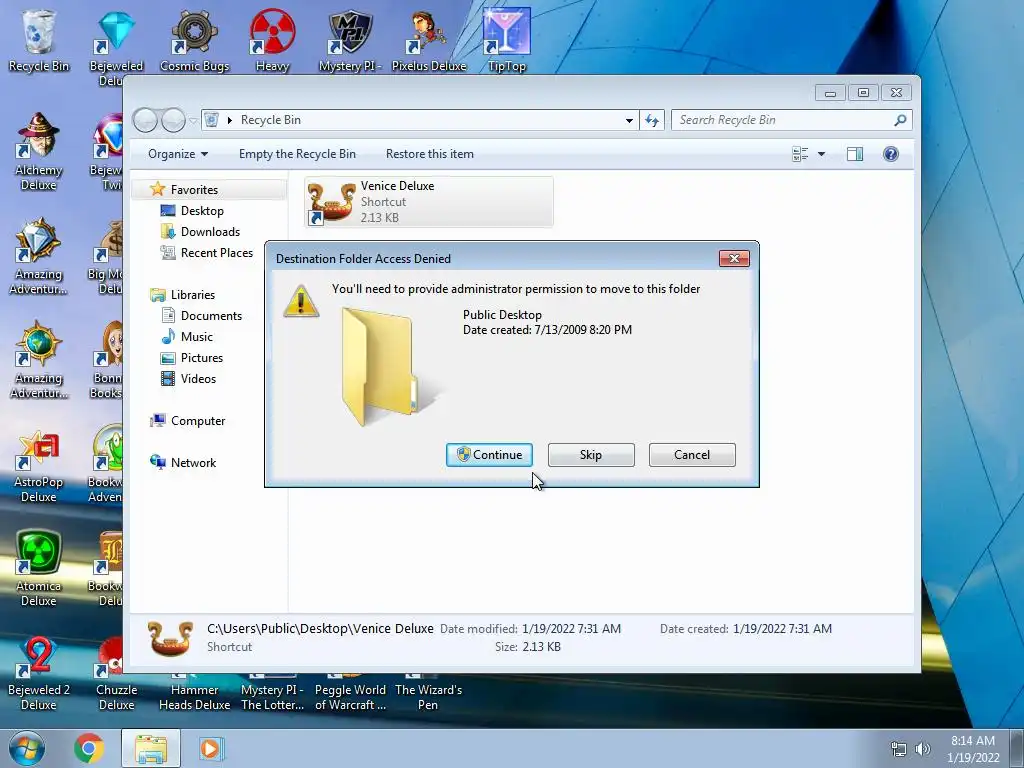This screenshot has height=768, width=1024.
Task: Click Restore this item
Action: pos(430,154)
